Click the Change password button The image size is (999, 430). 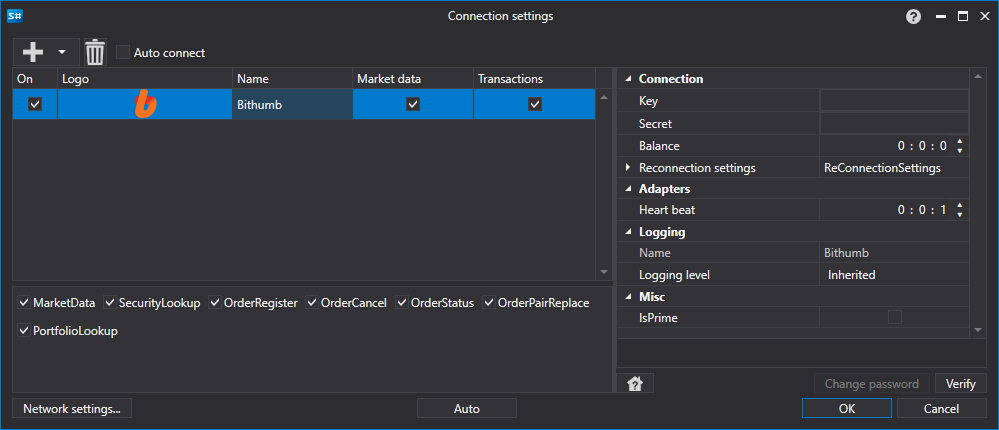(x=872, y=383)
